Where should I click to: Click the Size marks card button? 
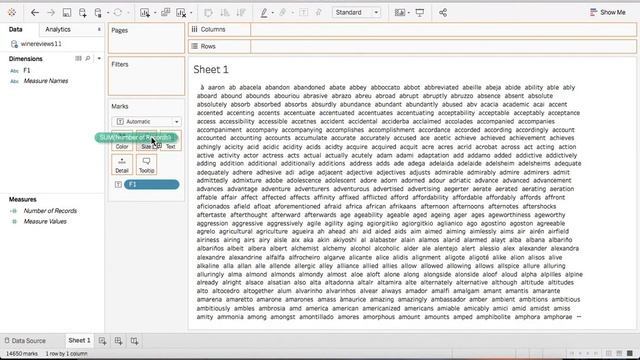tap(146, 141)
